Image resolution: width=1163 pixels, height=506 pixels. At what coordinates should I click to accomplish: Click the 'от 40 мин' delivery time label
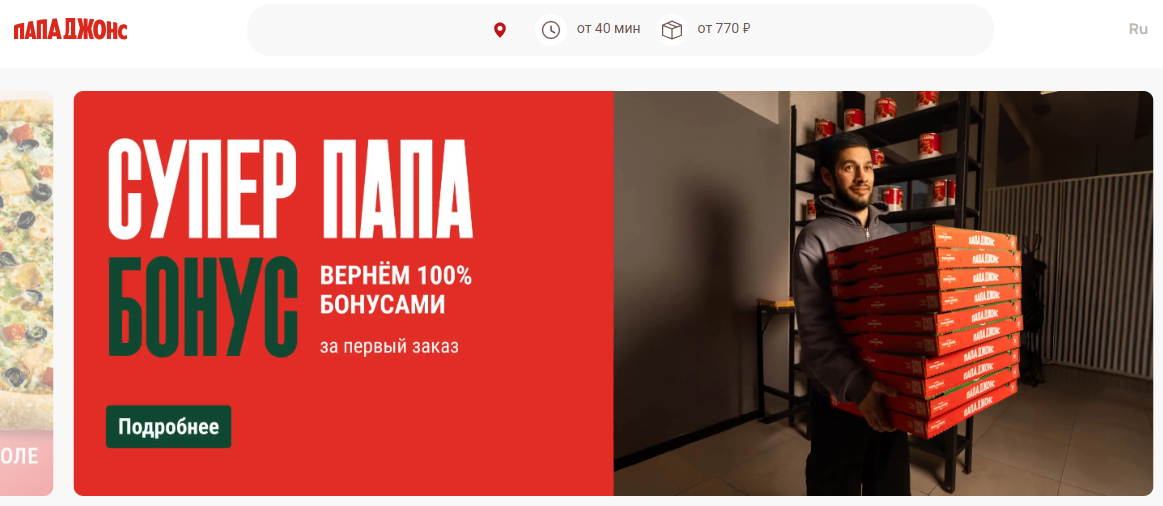coord(608,30)
